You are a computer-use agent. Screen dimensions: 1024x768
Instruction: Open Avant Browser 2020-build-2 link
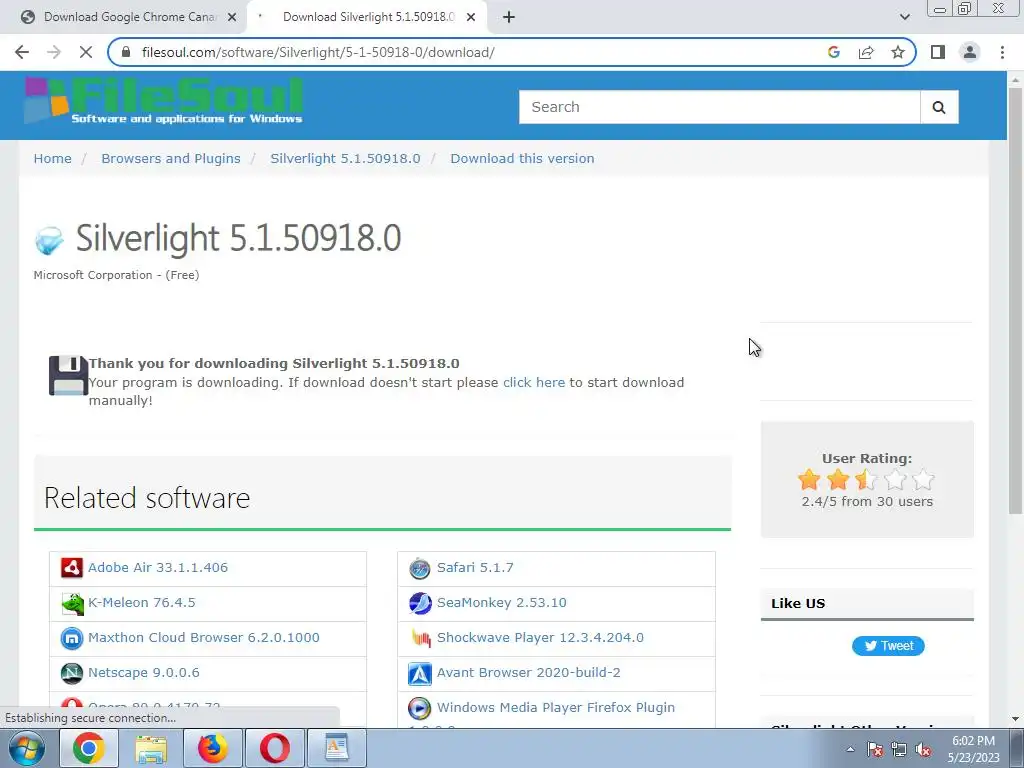[528, 673]
